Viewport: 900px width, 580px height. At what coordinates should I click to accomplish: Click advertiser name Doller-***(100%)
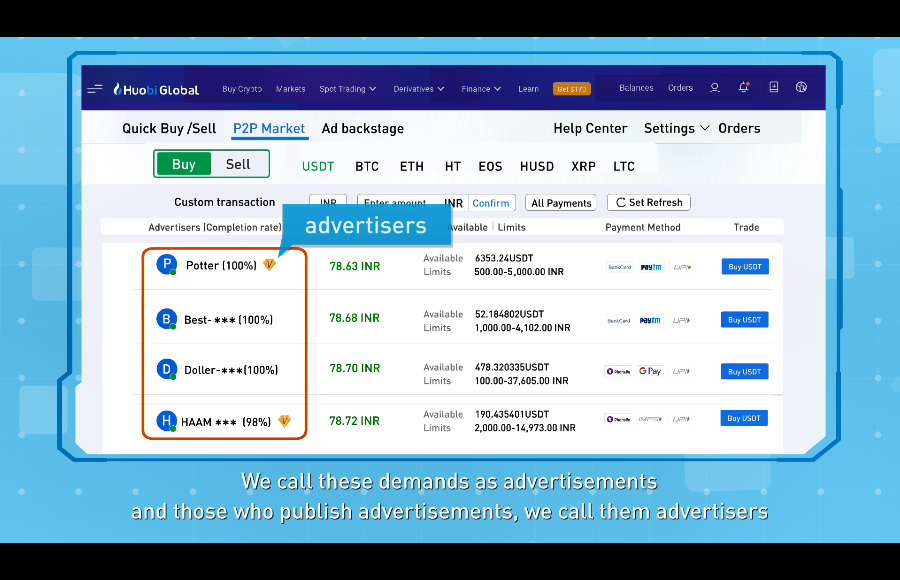point(231,370)
